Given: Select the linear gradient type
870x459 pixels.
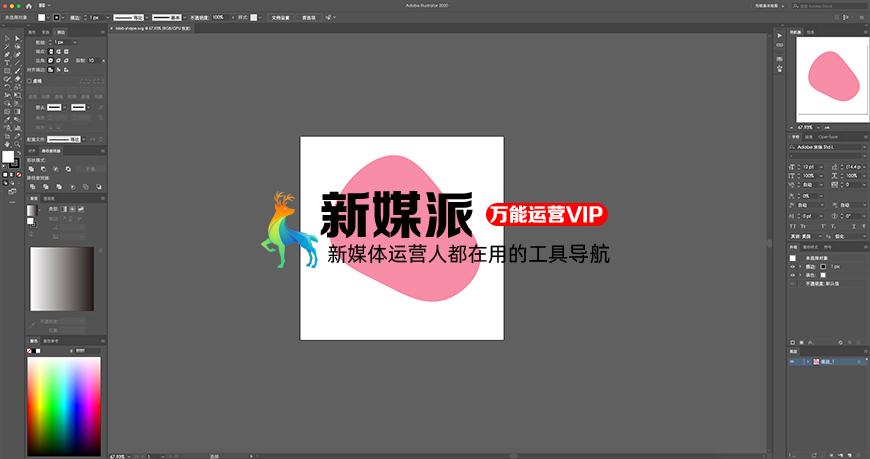Looking at the screenshot, I should 63,209.
